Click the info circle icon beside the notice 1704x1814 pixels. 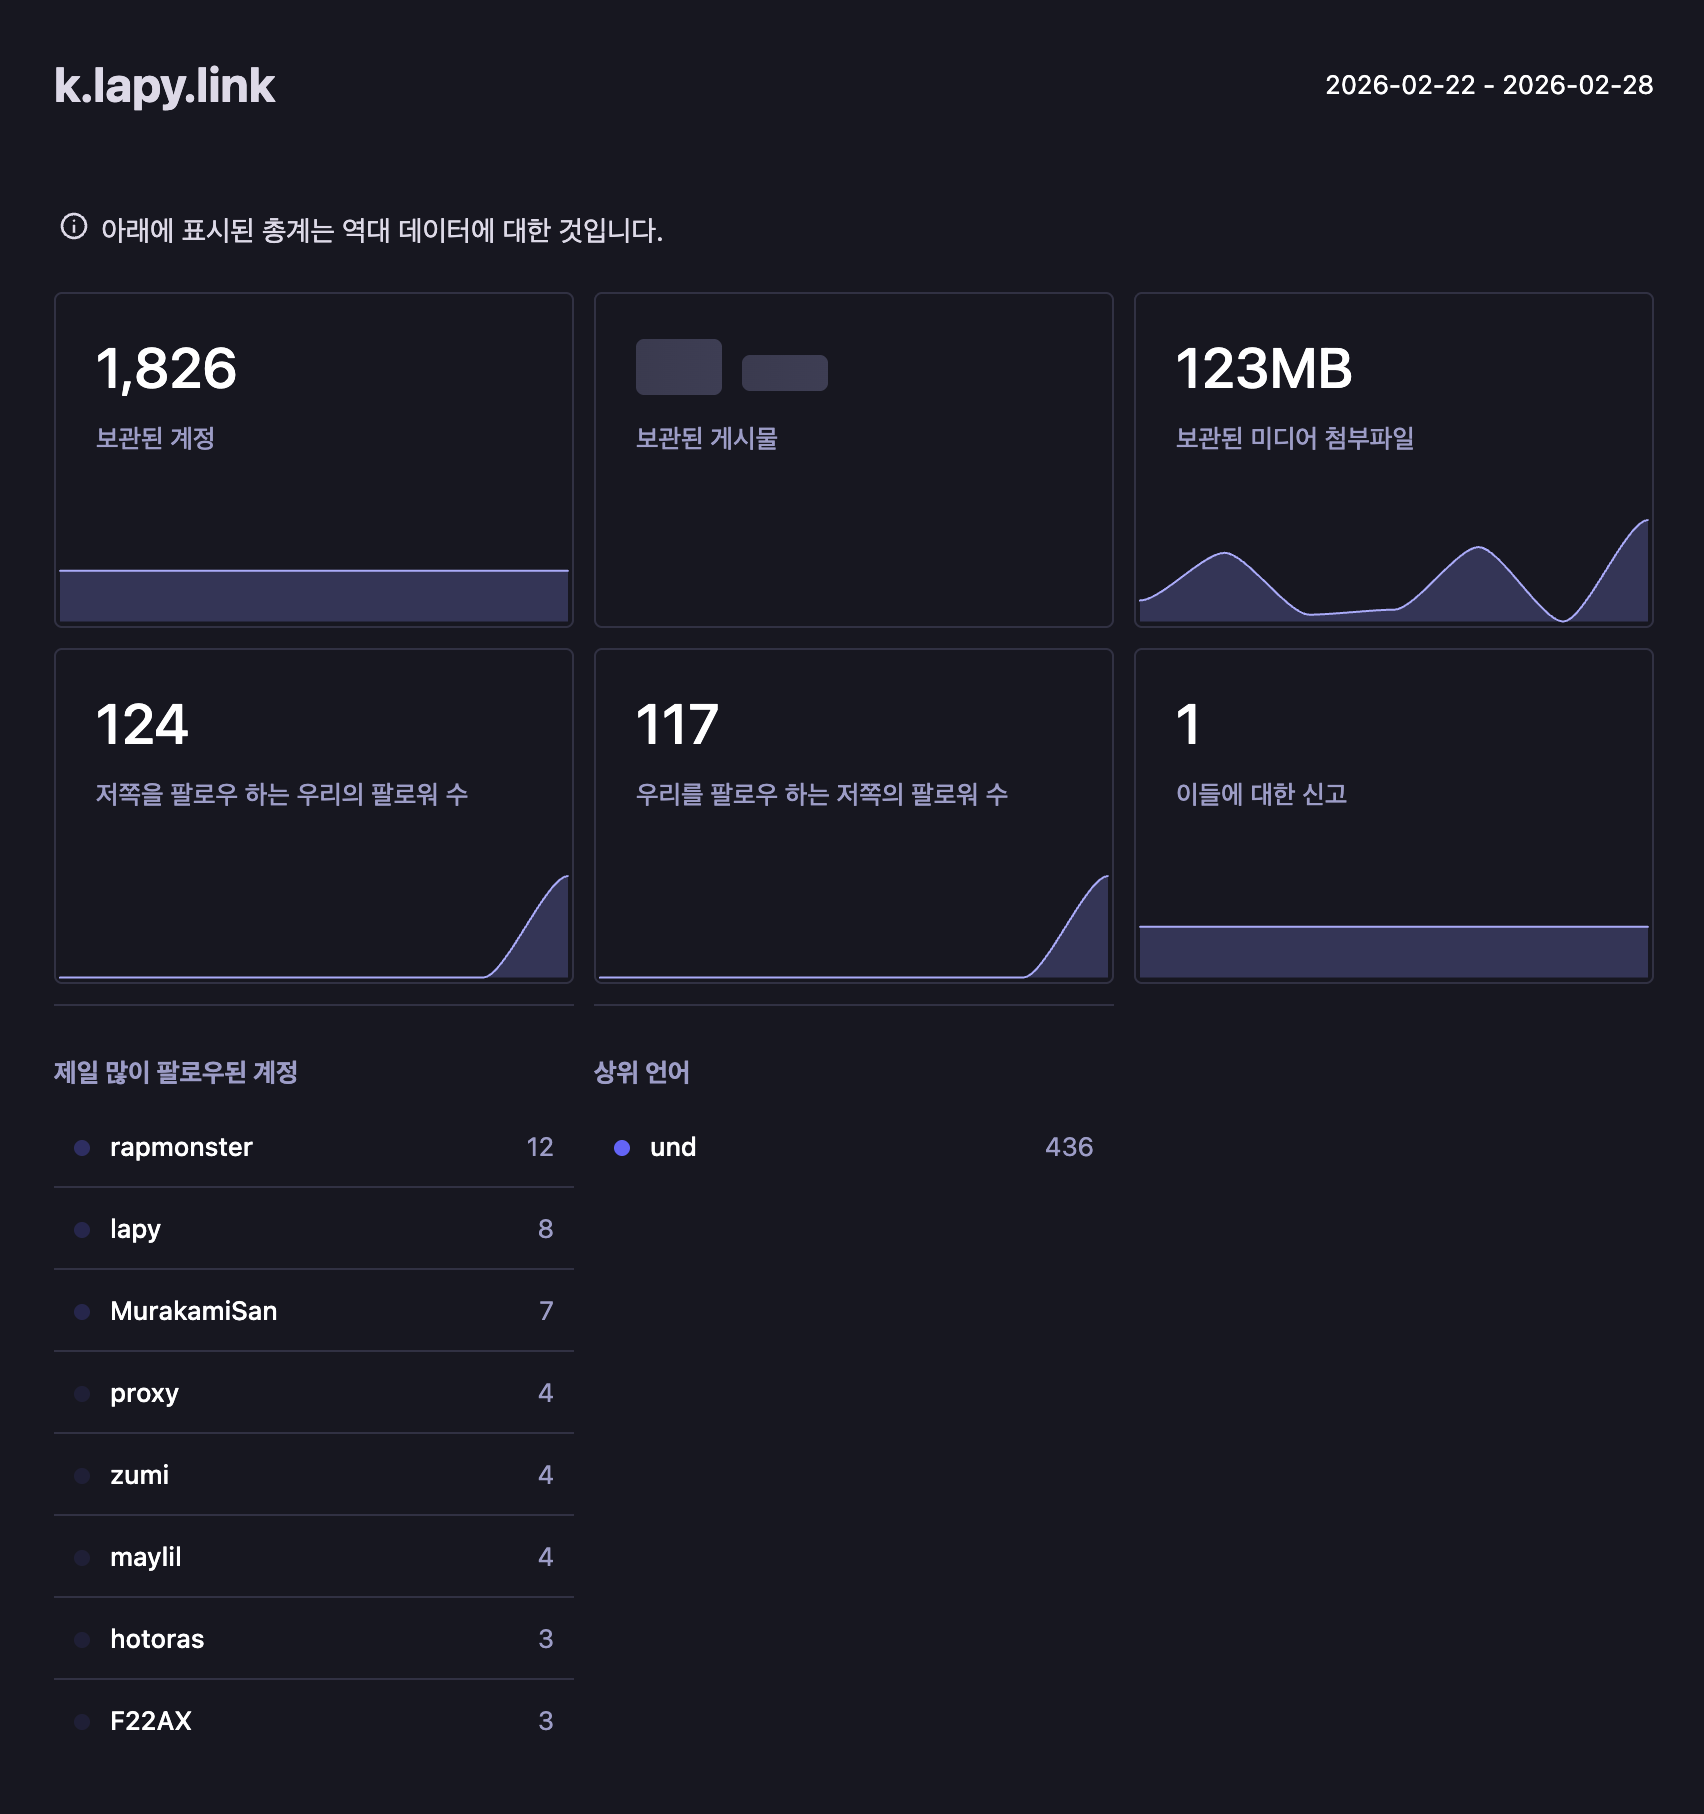click(74, 227)
